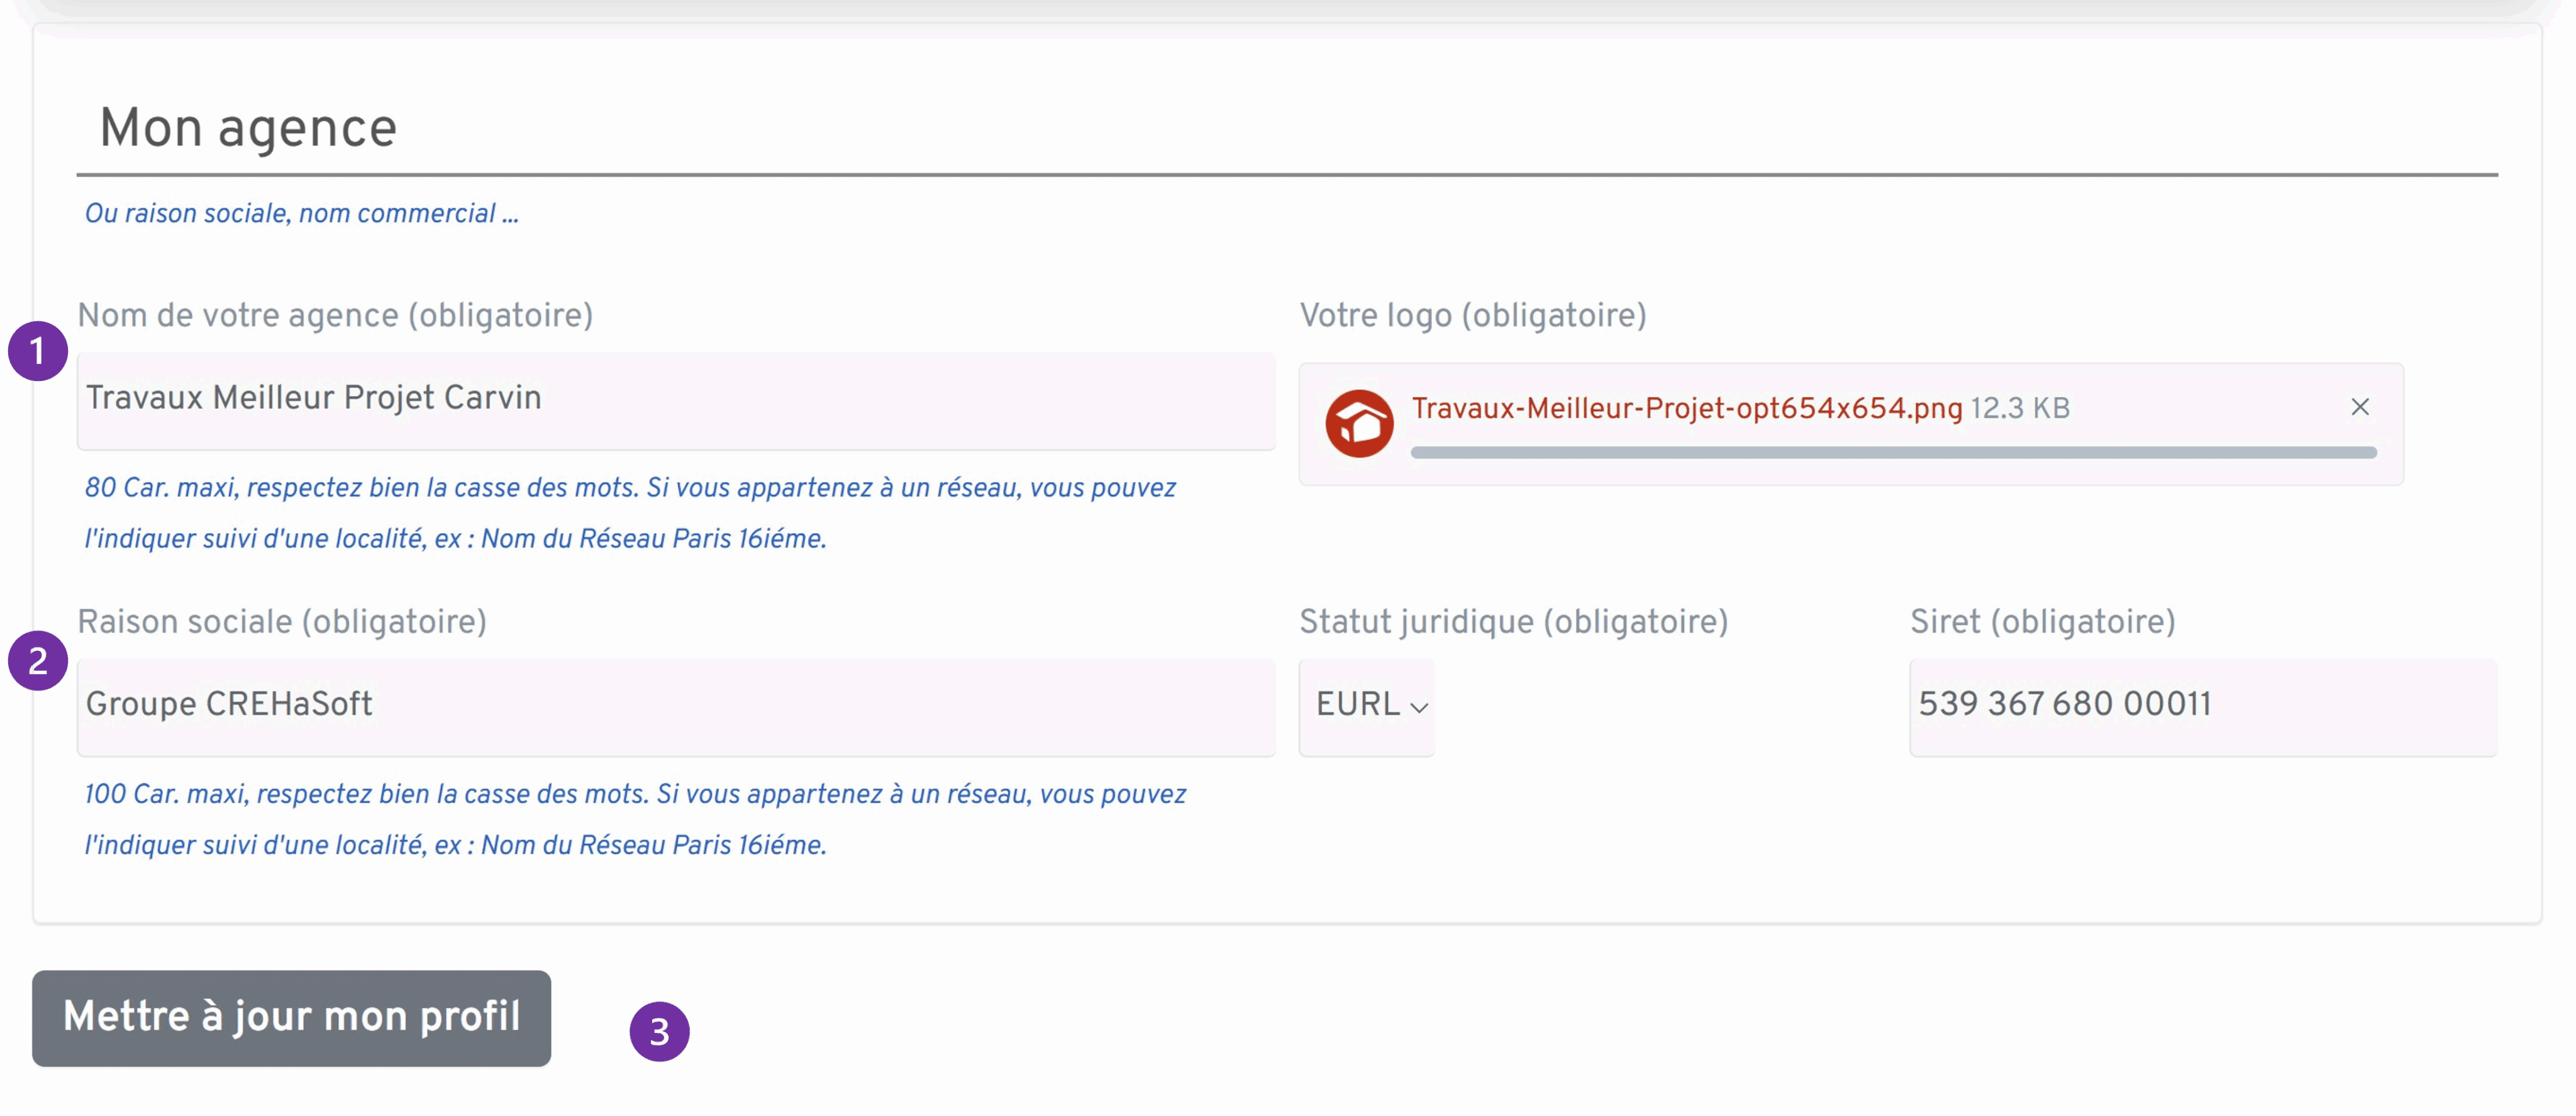
Task: Remove the uploaded logo with the X
Action: coord(2359,407)
